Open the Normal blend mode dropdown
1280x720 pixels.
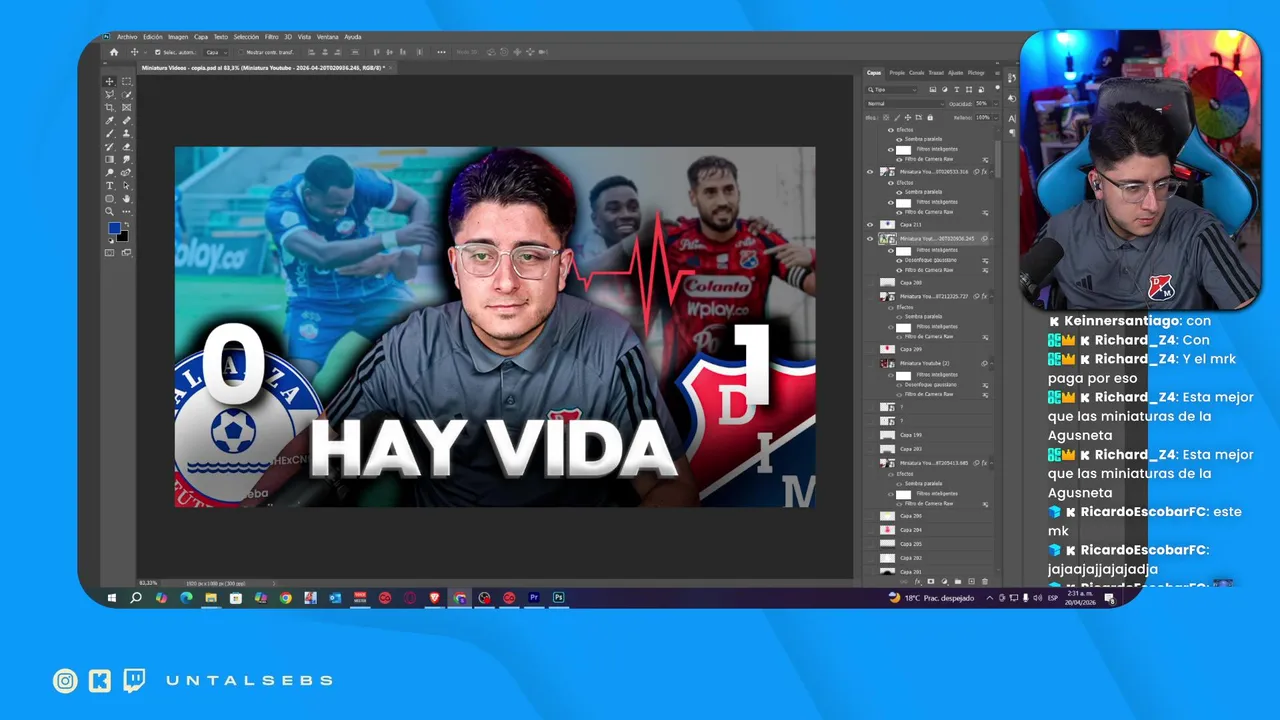point(905,103)
